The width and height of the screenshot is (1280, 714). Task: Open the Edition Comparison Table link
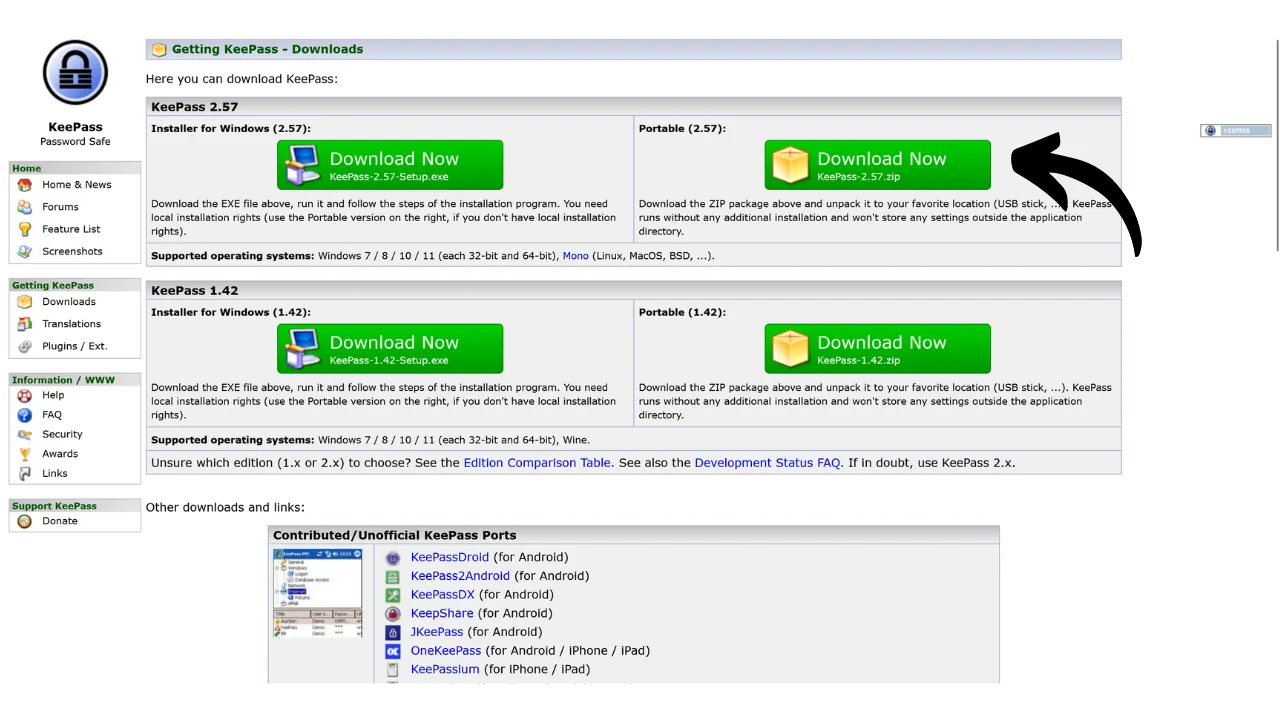537,462
